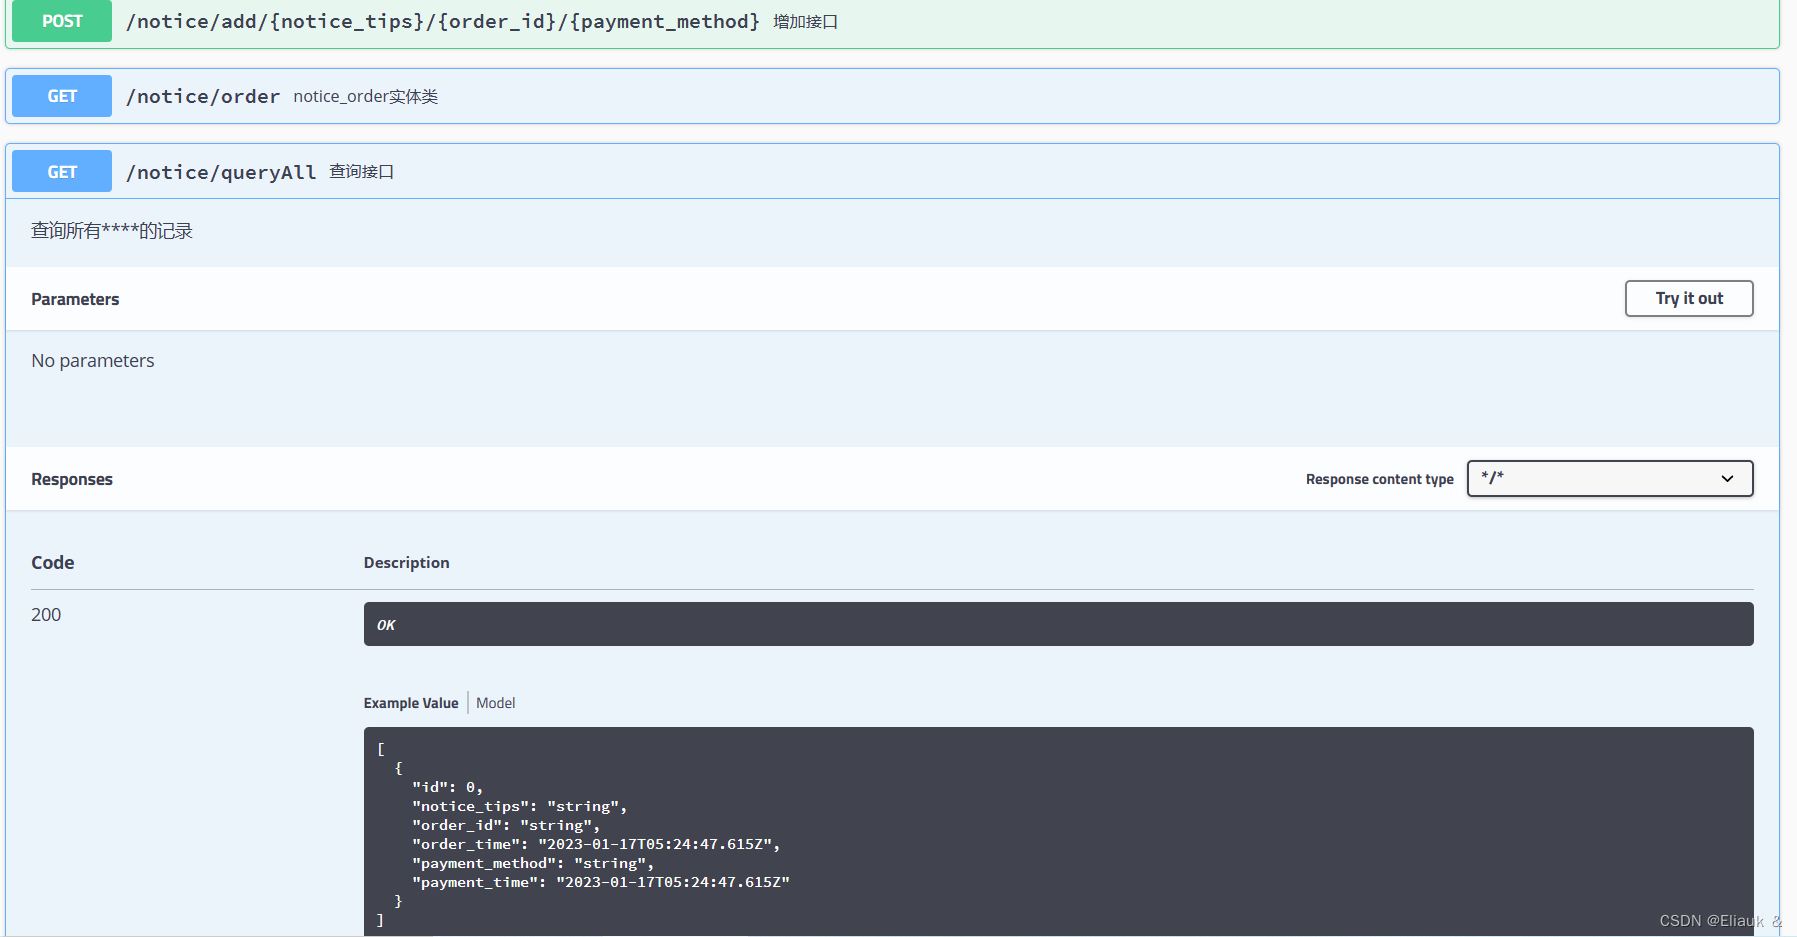Screen dimensions: 1797x937
Task: Click the GET badge for /notice/queryAll
Action: click(62, 172)
